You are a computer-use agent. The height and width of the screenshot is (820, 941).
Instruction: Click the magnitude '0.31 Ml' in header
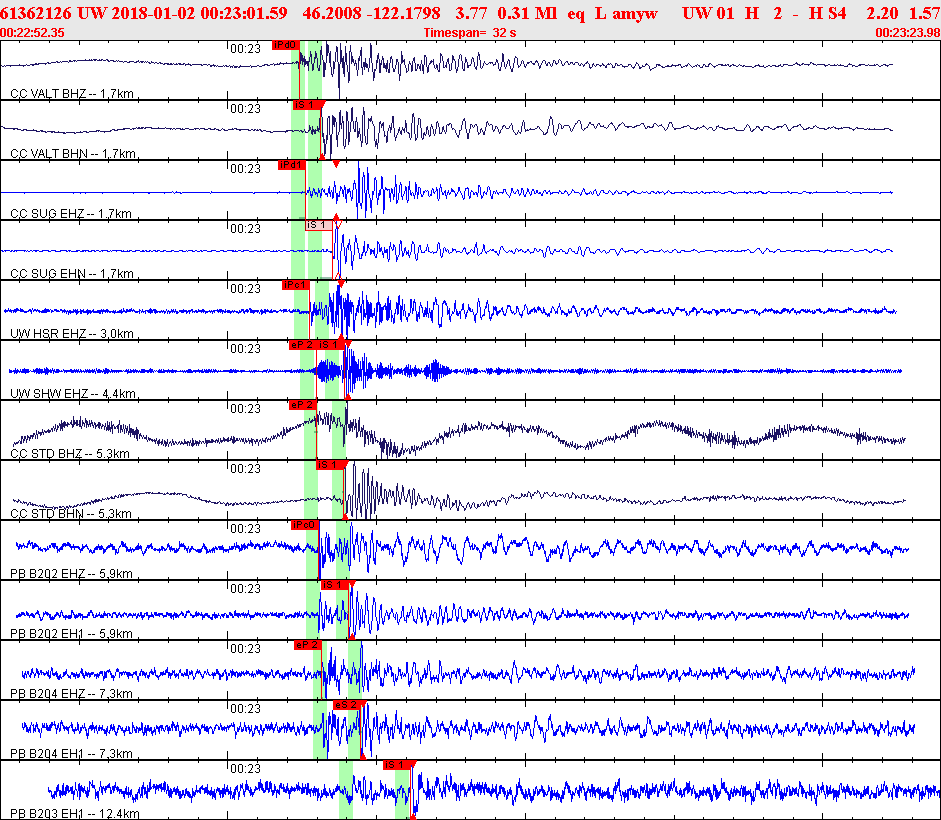coord(528,13)
